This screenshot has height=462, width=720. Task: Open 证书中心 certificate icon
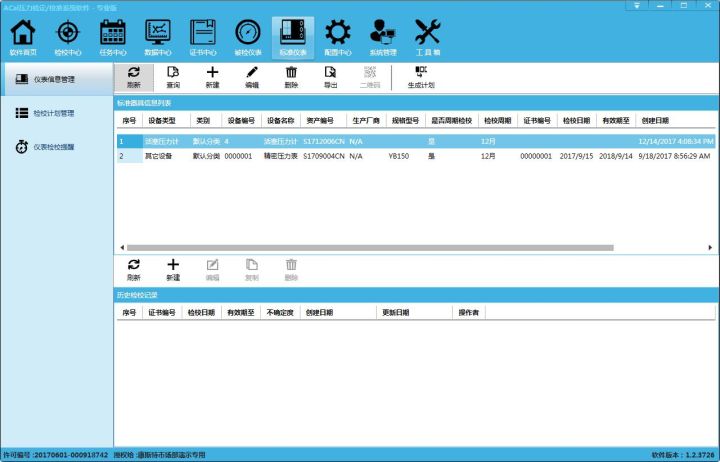(203, 36)
